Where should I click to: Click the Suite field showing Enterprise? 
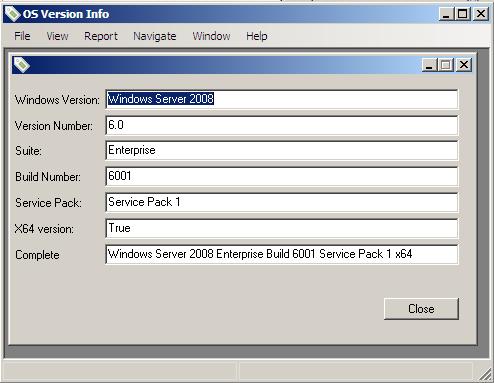282,150
